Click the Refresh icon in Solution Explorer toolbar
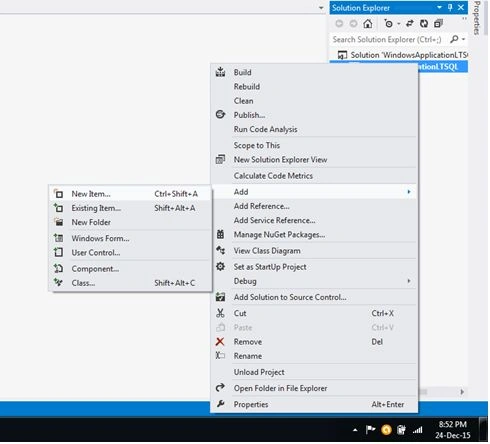The width and height of the screenshot is (490, 444). [x=424, y=23]
